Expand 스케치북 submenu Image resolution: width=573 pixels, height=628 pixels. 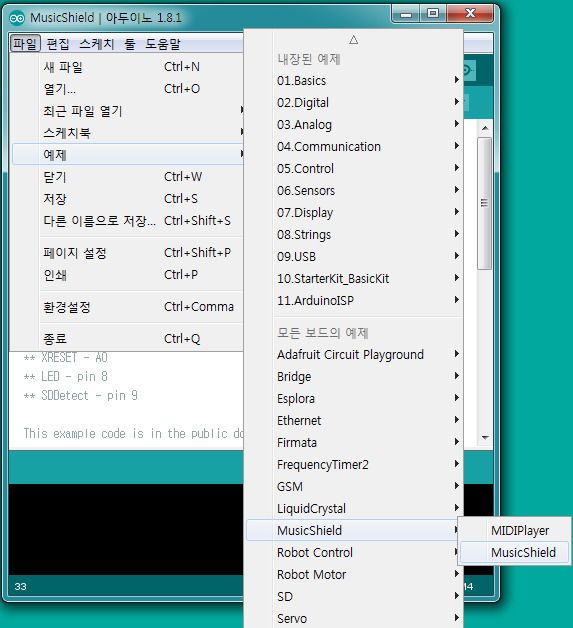coord(128,133)
